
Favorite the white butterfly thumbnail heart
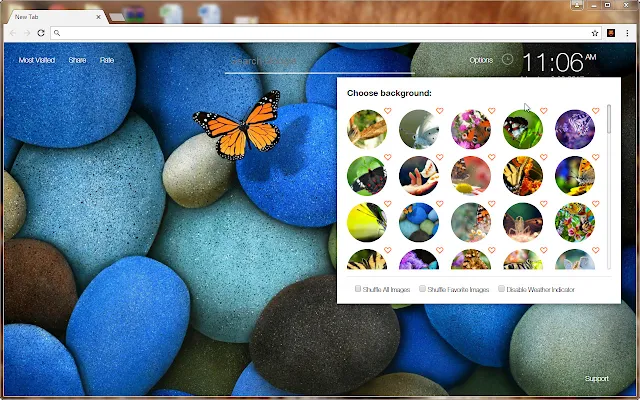click(x=440, y=111)
